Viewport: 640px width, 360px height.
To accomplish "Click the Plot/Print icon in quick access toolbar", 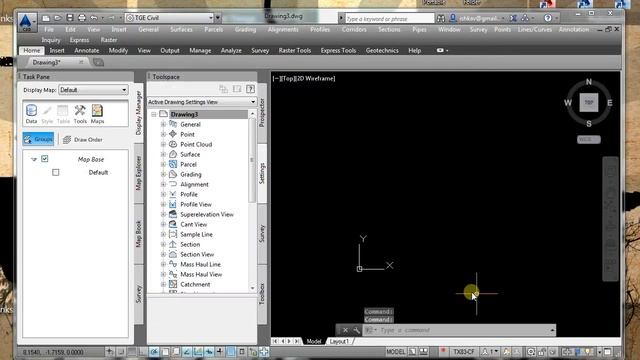I will point(82,18).
